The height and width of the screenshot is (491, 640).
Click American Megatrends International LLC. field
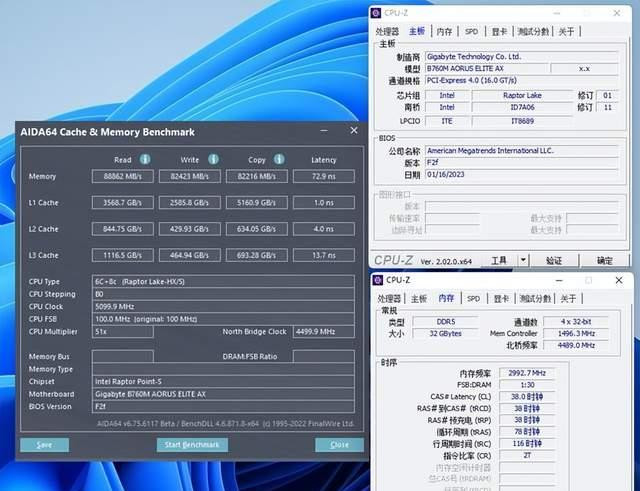522,151
